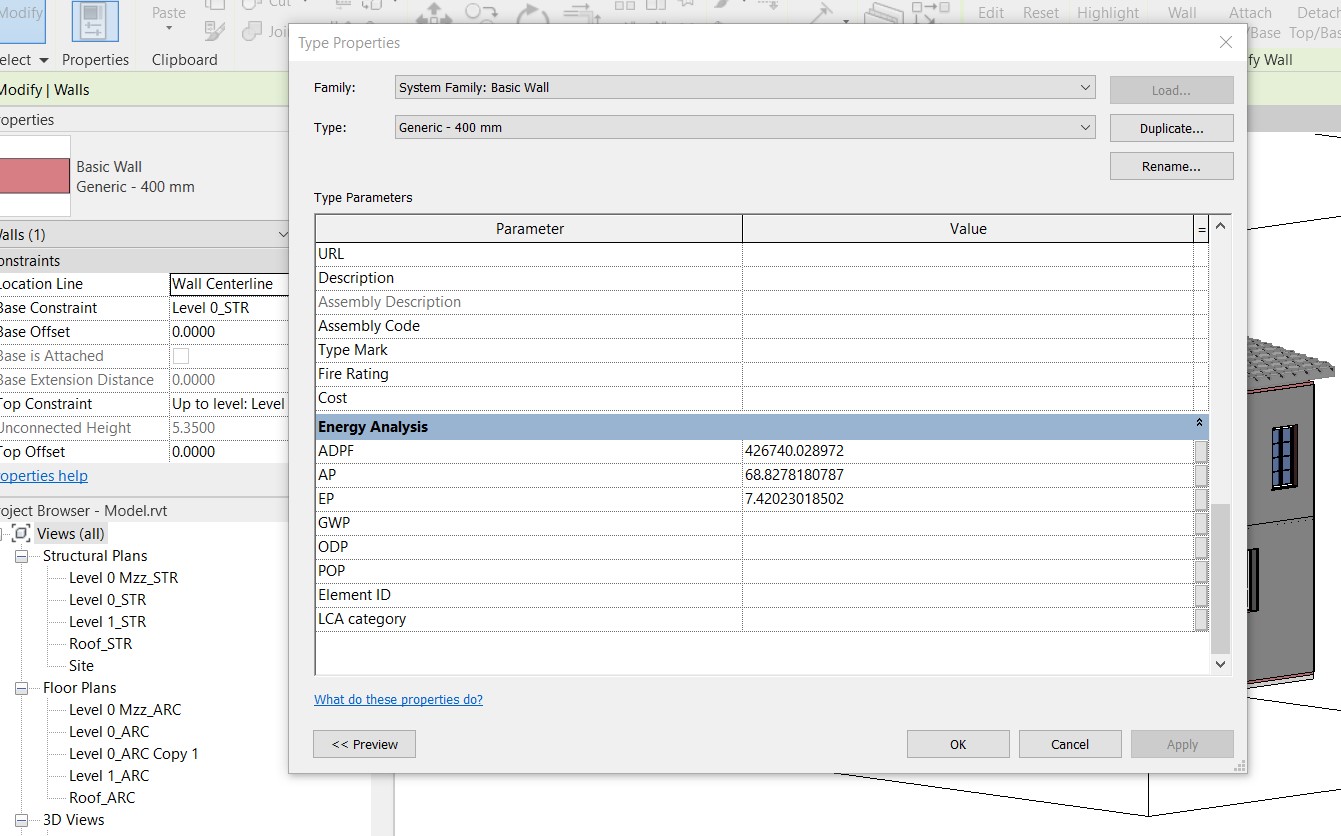The width and height of the screenshot is (1341, 836).
Task: Click the GWP row associate parameter button
Action: (1201, 523)
